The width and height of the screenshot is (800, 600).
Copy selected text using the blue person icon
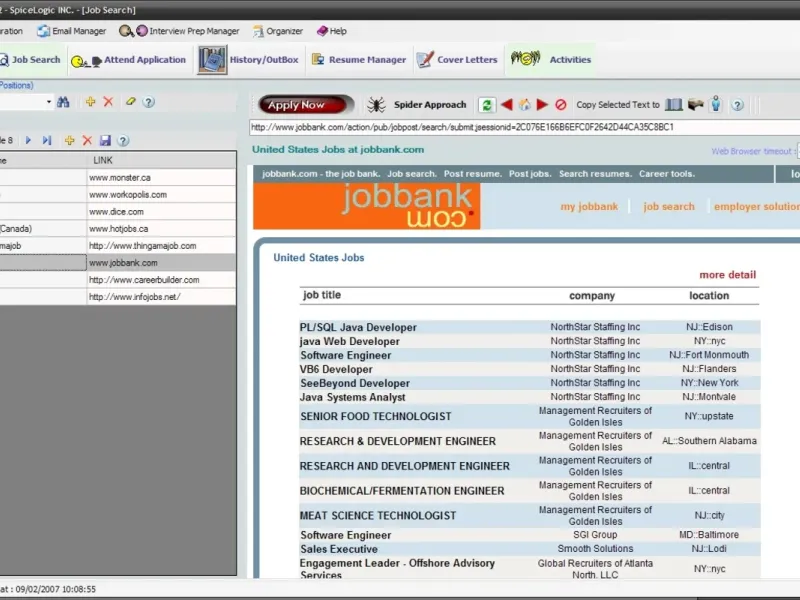click(x=716, y=104)
